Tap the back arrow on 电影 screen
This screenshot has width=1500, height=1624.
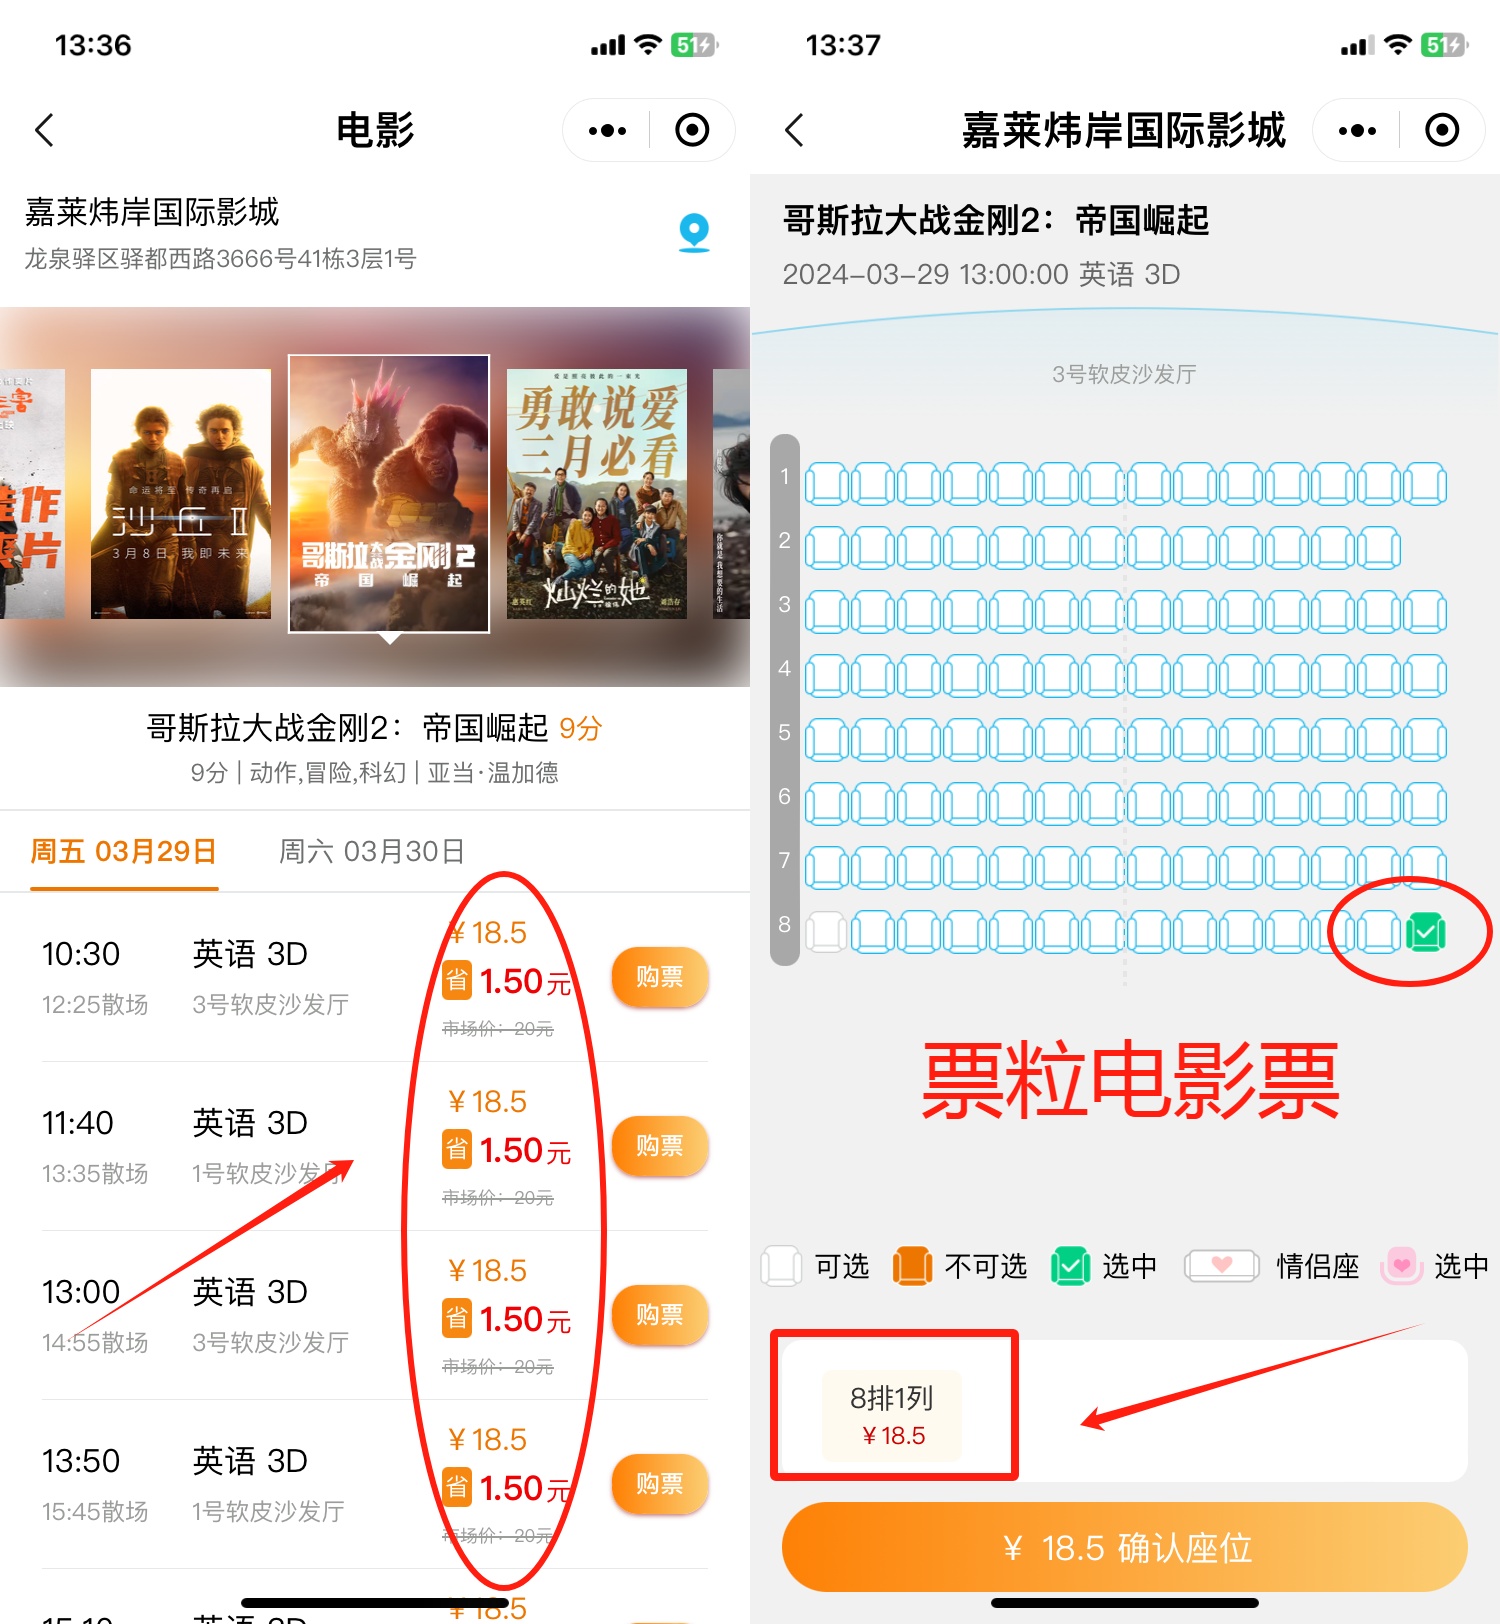coord(44,130)
